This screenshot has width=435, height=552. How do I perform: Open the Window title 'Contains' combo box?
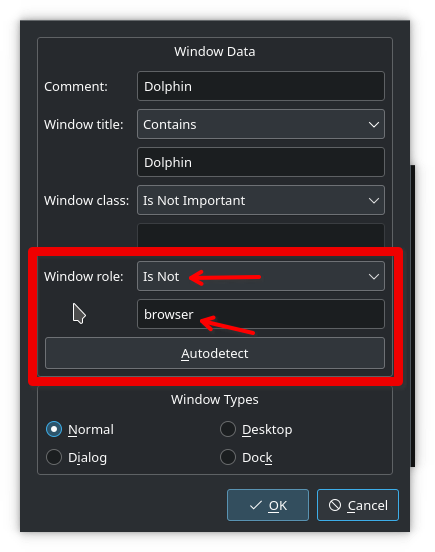pos(260,124)
